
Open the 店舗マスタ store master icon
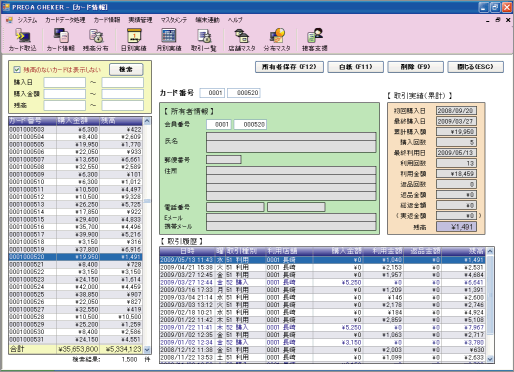click(x=242, y=40)
